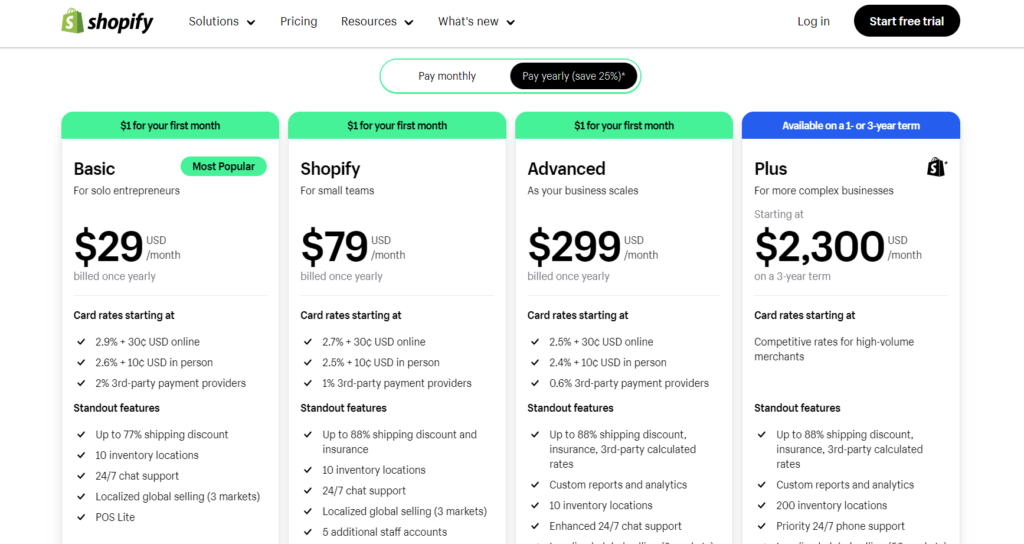Click 2.4% + 10¢ USD in person text
Viewport: 1024px width, 544px height.
(608, 362)
